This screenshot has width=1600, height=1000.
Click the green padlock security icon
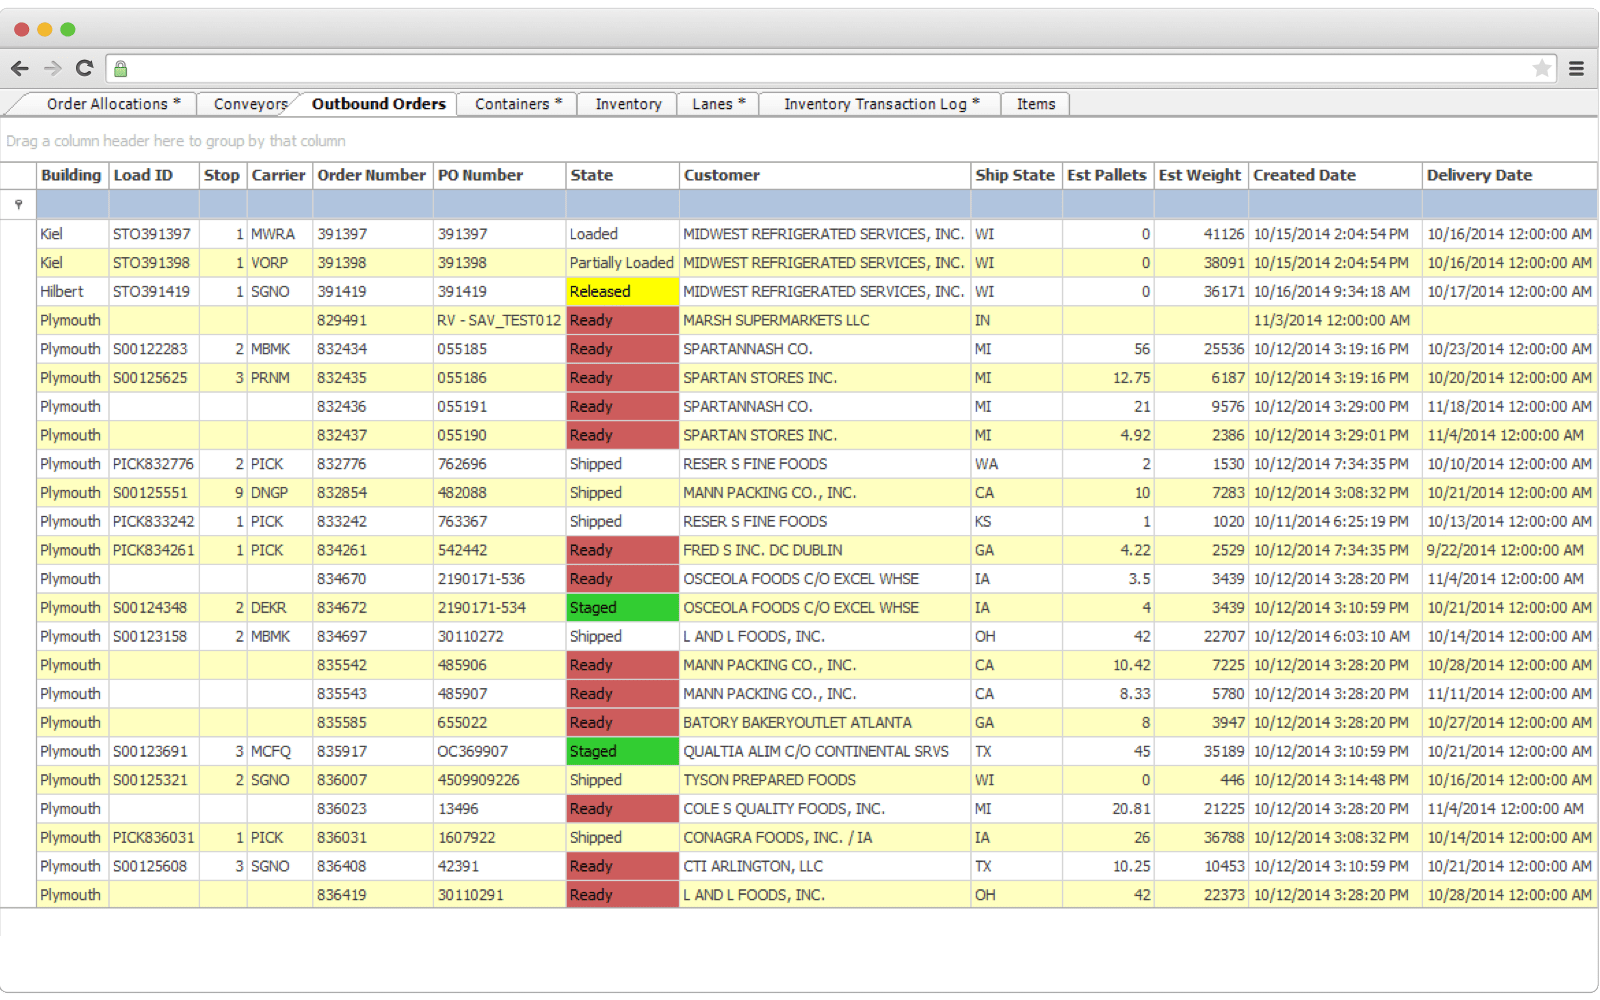tap(120, 69)
